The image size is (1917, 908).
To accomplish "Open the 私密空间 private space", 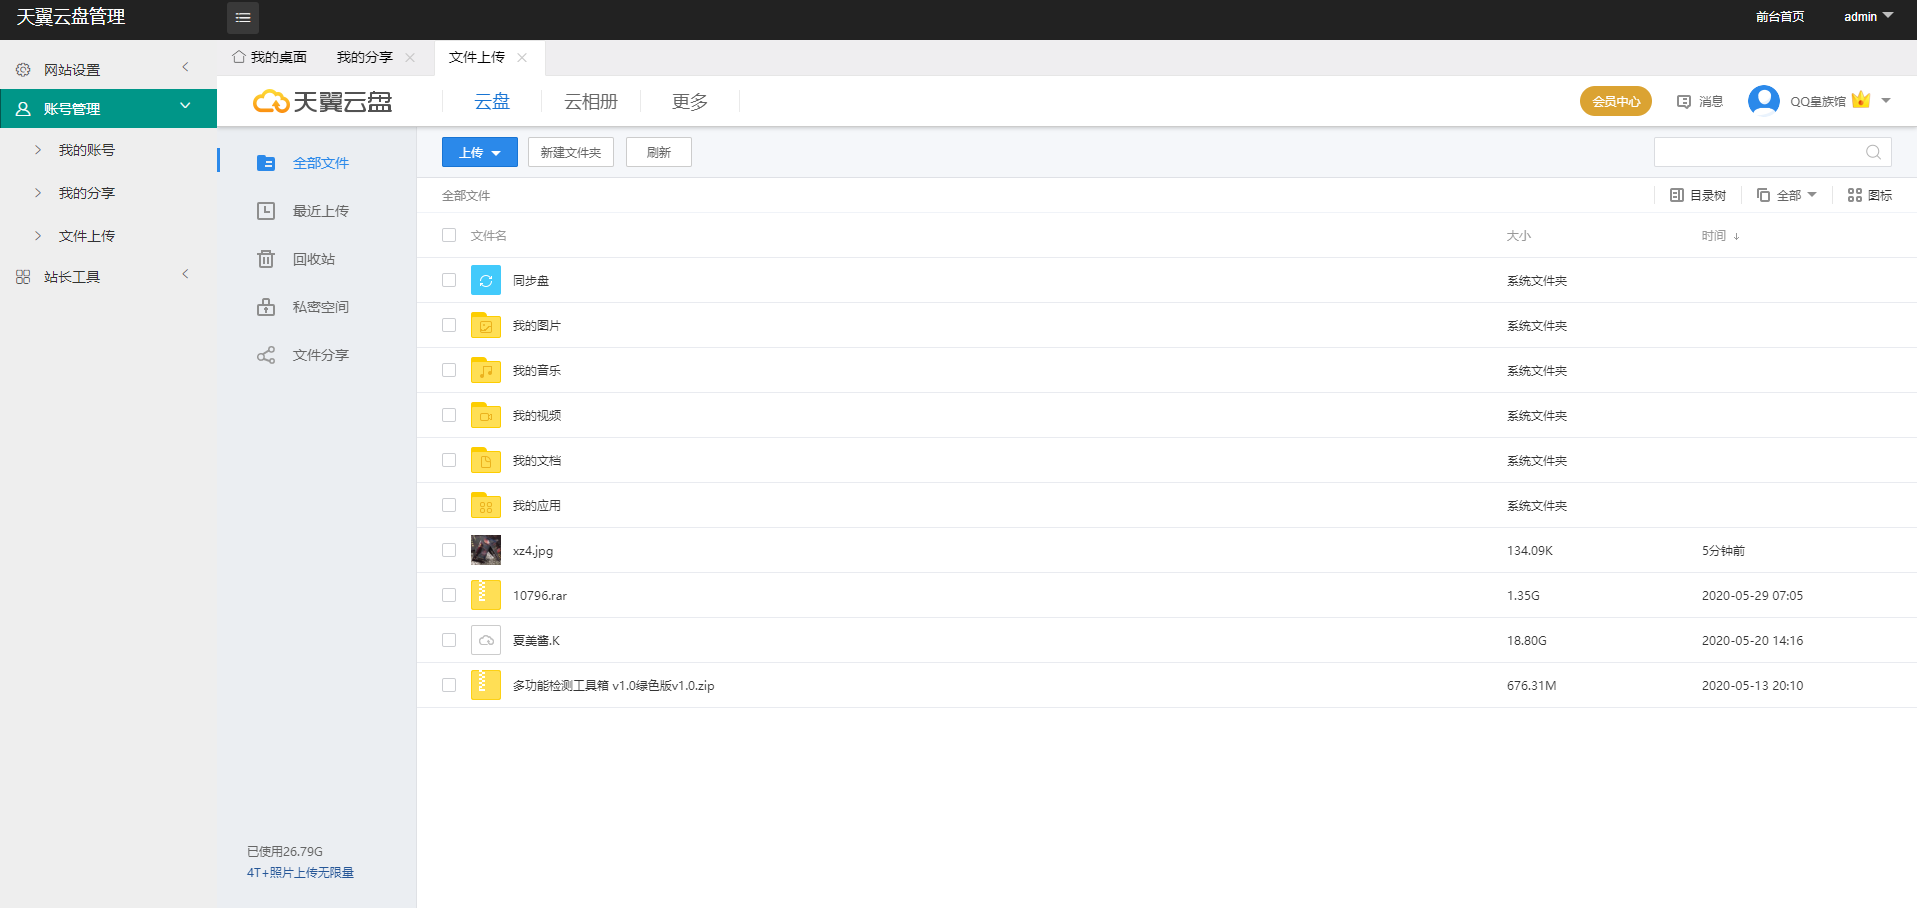I will [x=321, y=306].
